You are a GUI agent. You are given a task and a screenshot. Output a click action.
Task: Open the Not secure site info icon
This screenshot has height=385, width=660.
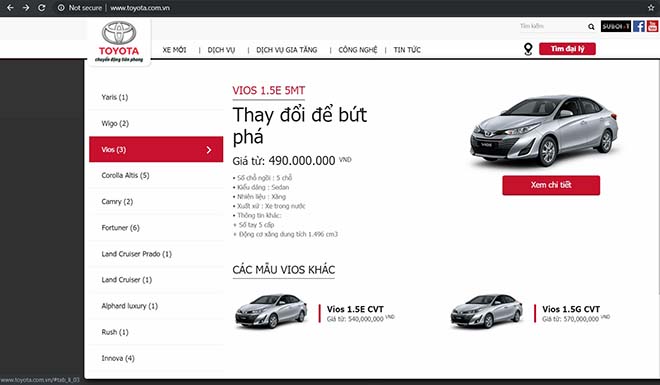61,8
